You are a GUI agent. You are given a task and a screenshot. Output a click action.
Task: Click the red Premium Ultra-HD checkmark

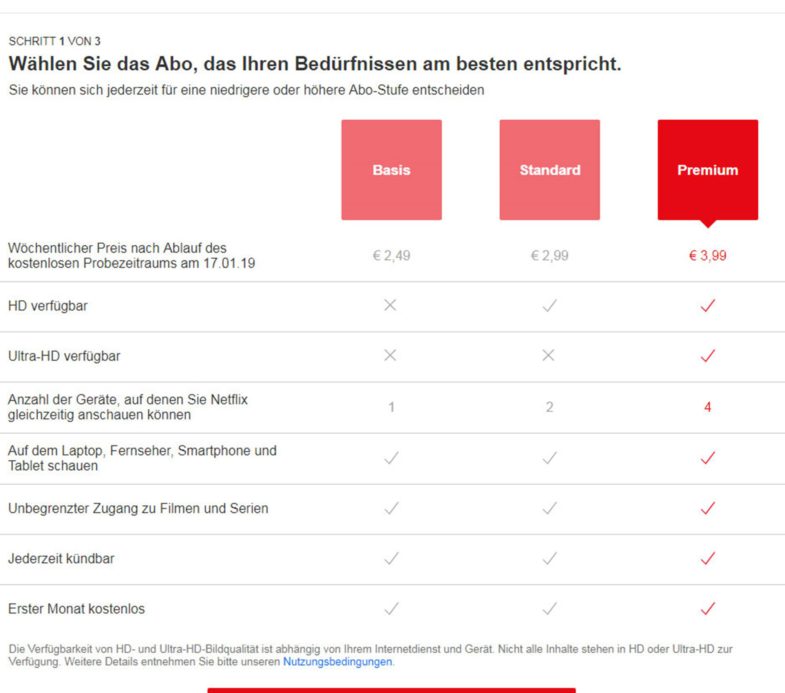click(708, 356)
